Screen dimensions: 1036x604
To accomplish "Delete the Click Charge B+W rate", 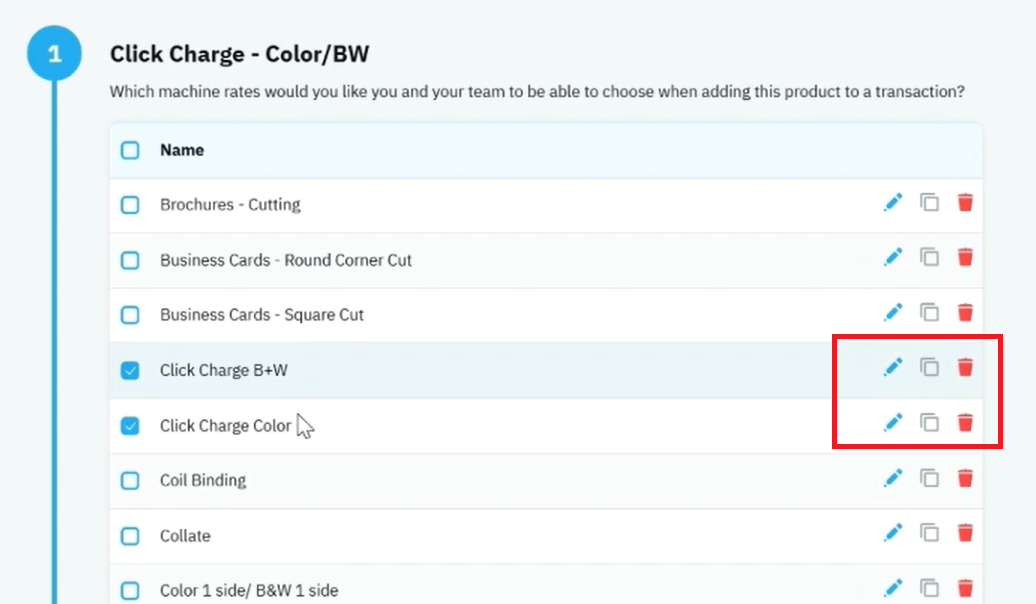I will (965, 367).
